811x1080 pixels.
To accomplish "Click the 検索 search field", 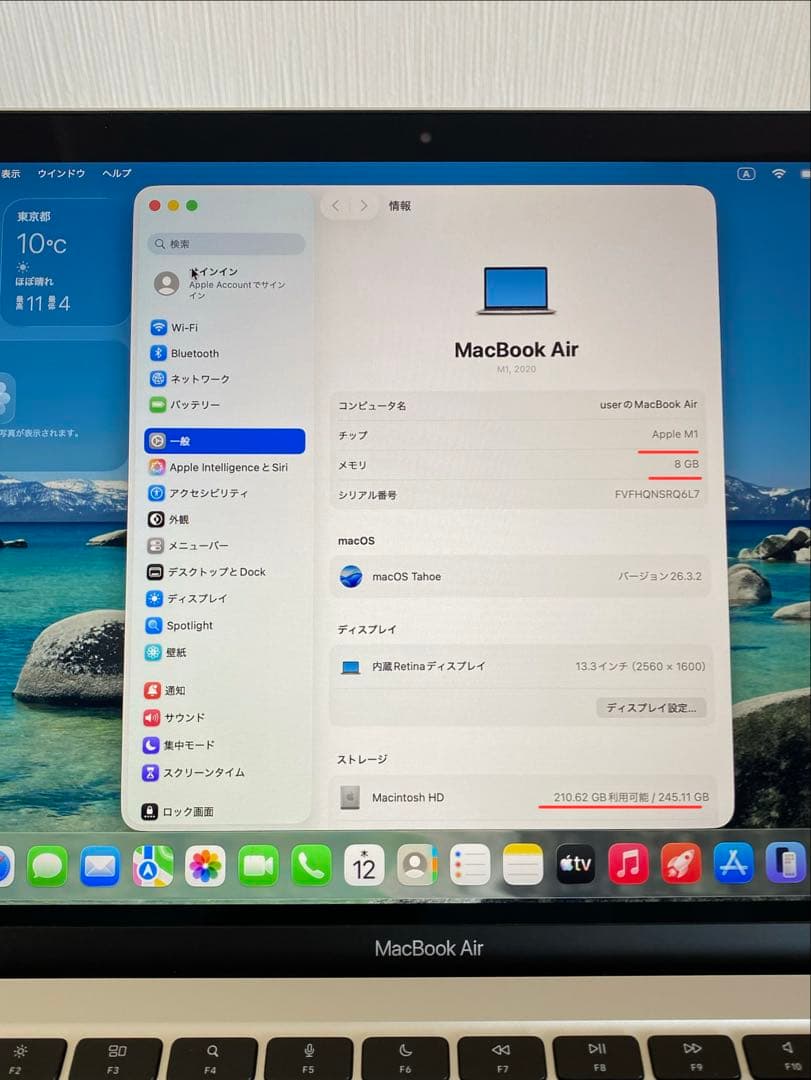I will click(226, 244).
